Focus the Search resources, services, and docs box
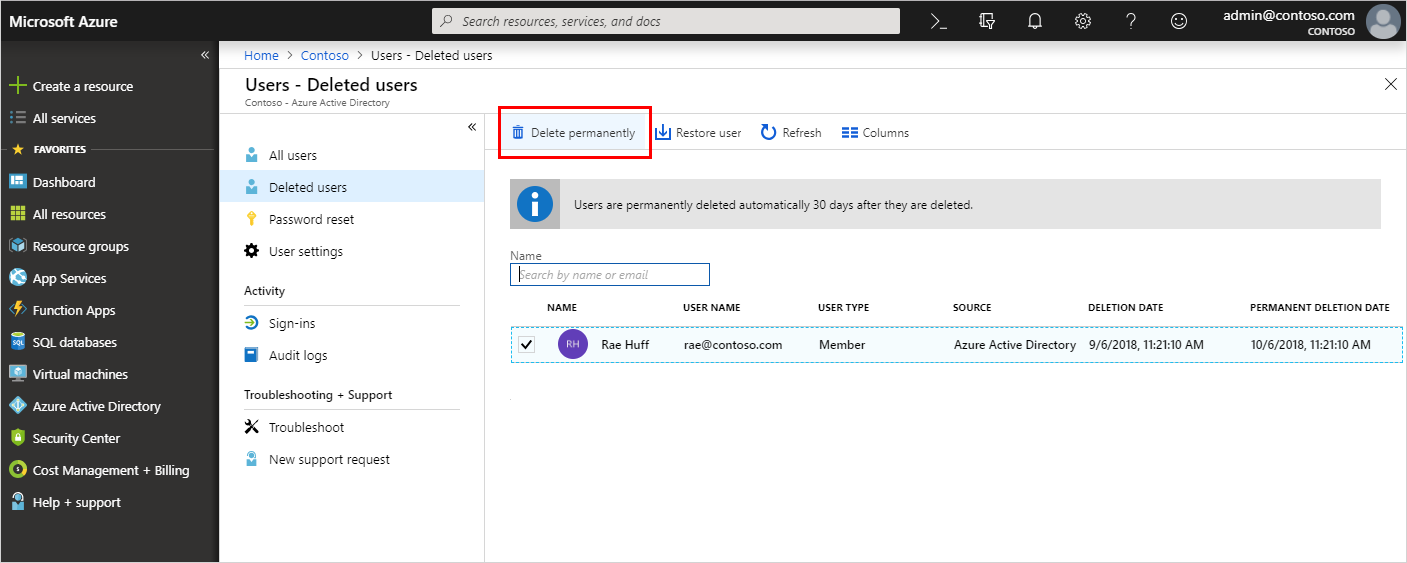This screenshot has width=1407, height=563. pos(666,21)
